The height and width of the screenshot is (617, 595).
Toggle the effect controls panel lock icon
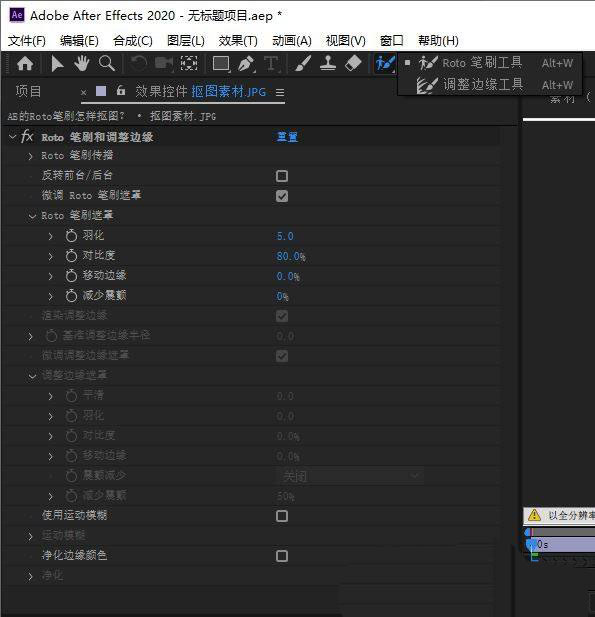pos(121,91)
